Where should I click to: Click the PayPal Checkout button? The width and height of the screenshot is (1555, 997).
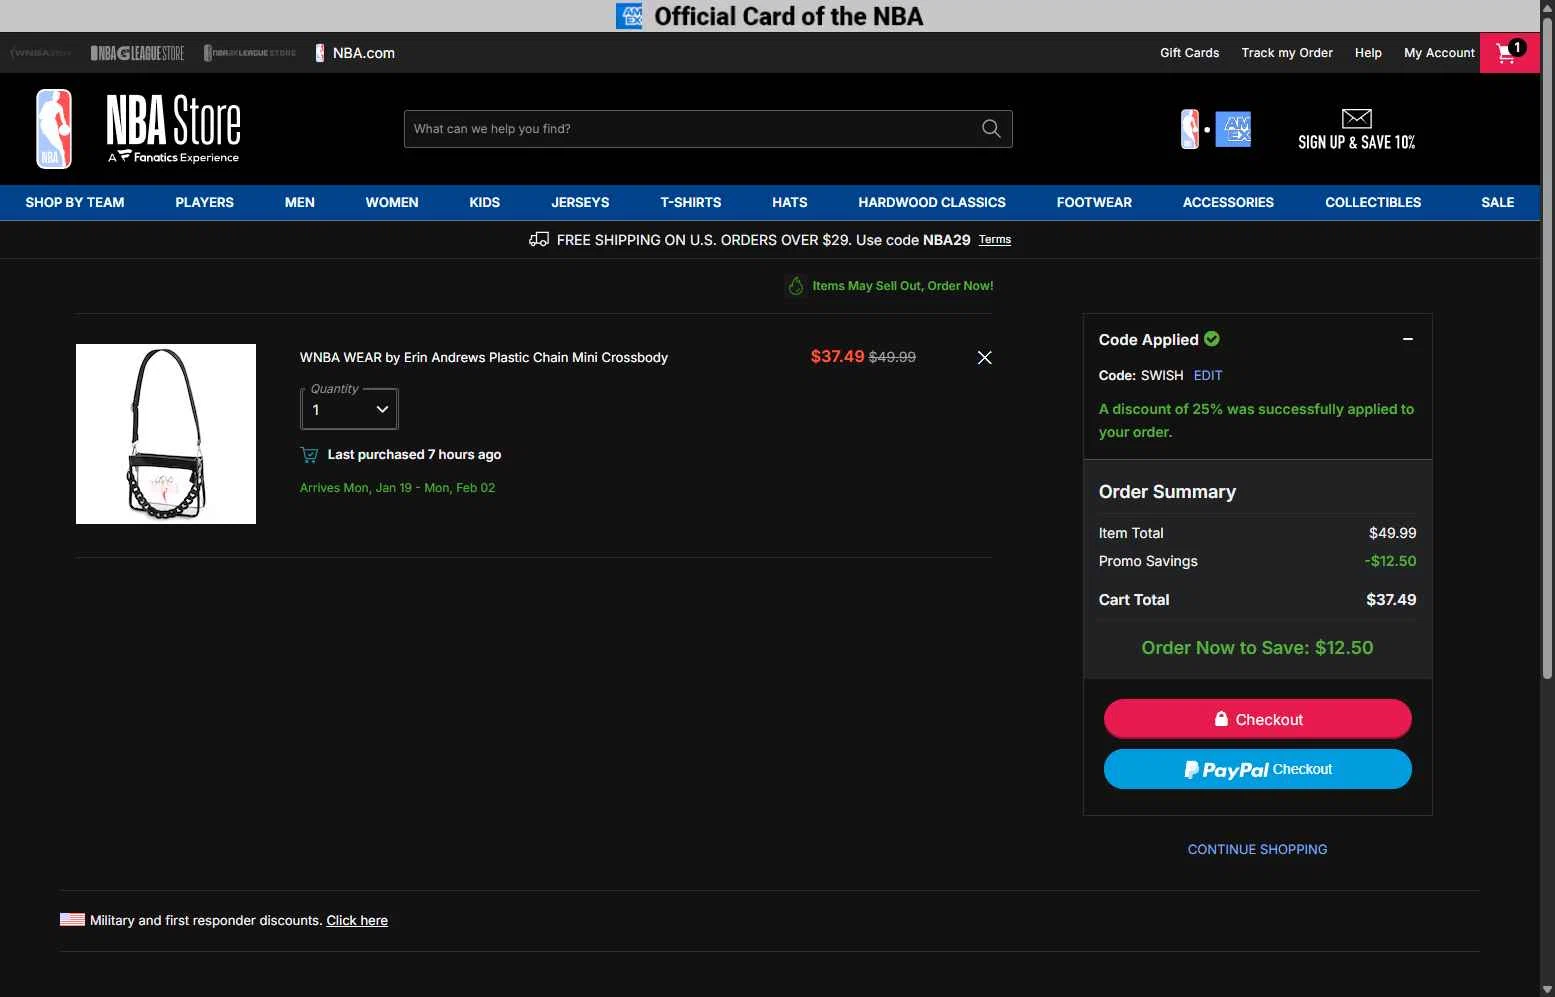pyautogui.click(x=1258, y=769)
